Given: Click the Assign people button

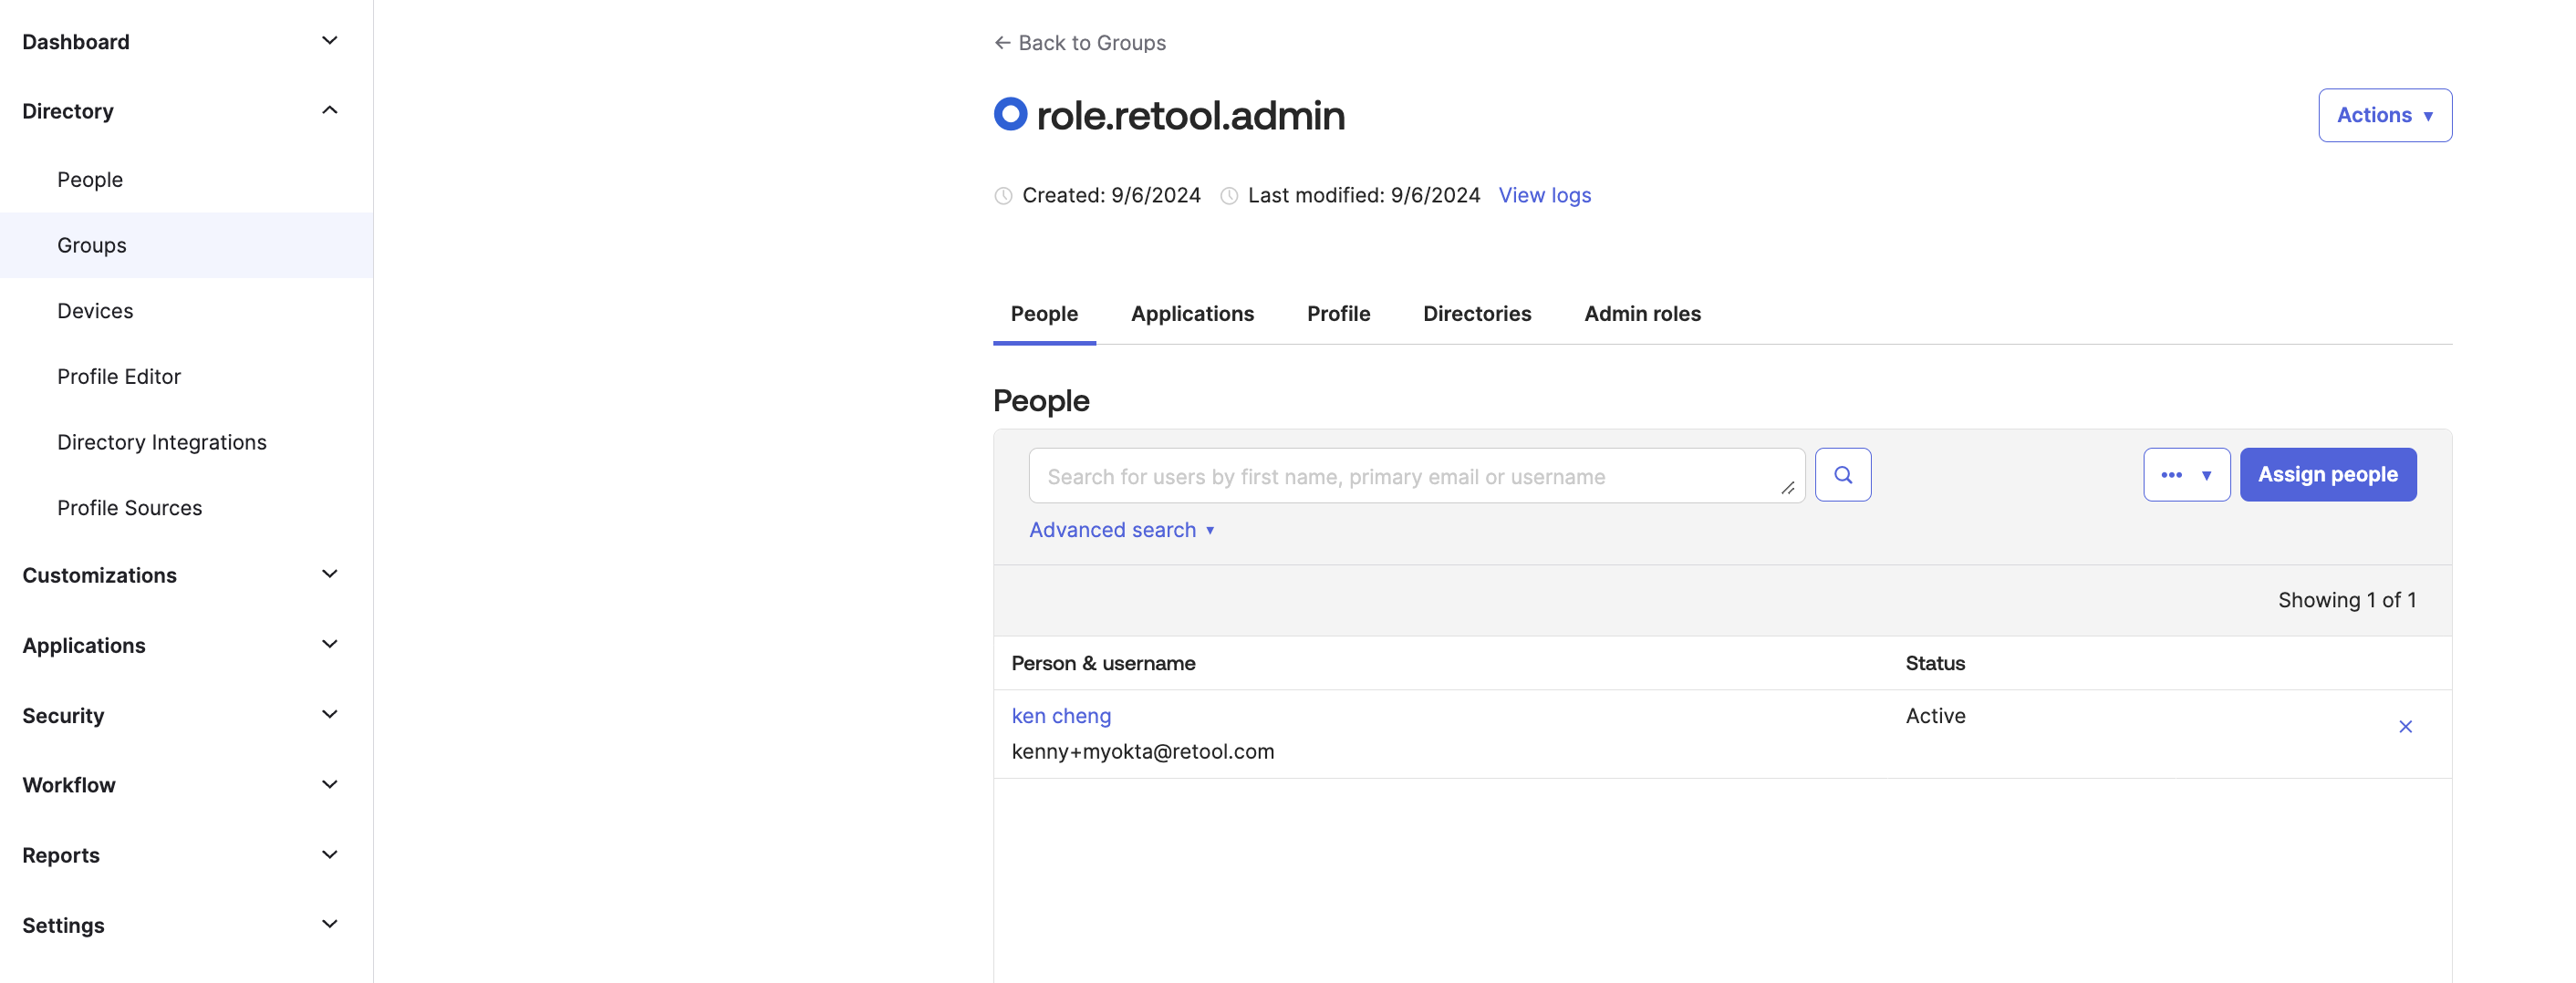Looking at the screenshot, I should pyautogui.click(x=2327, y=475).
